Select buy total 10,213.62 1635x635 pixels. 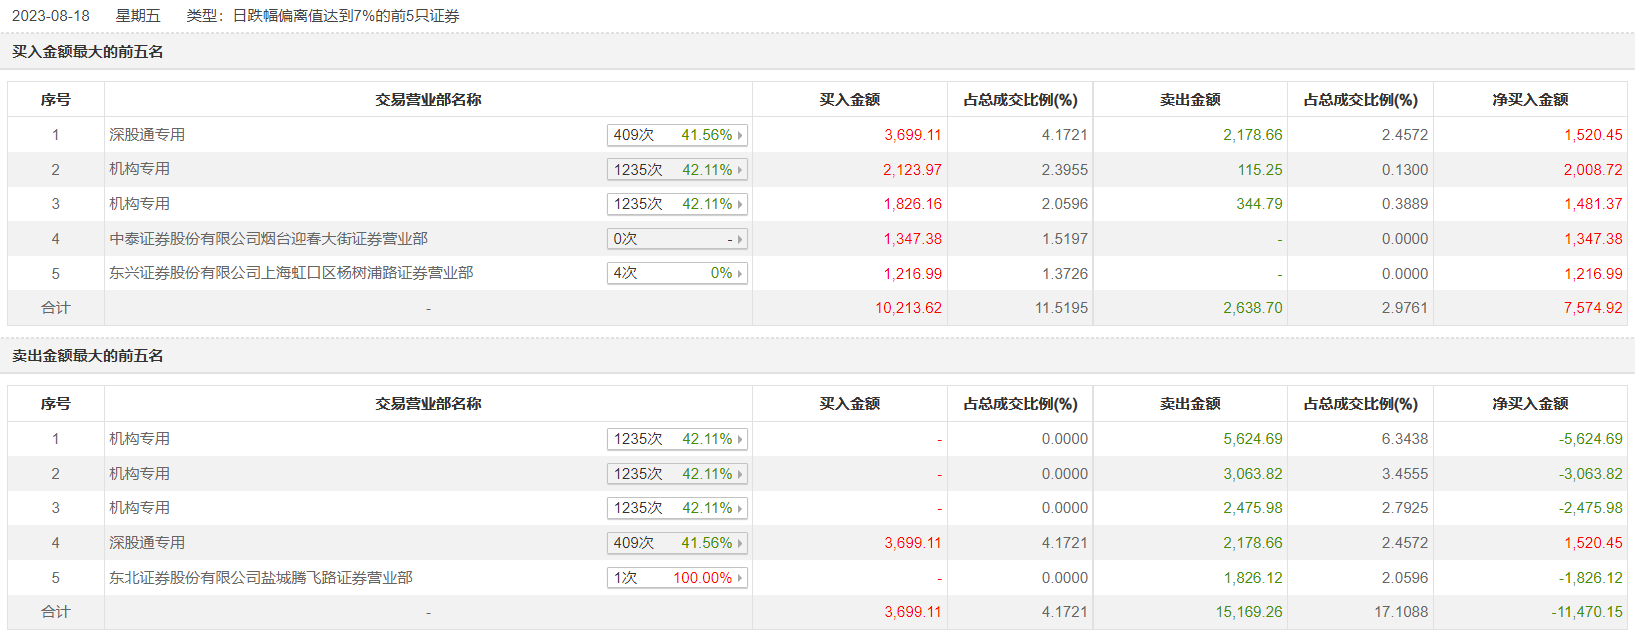(908, 308)
